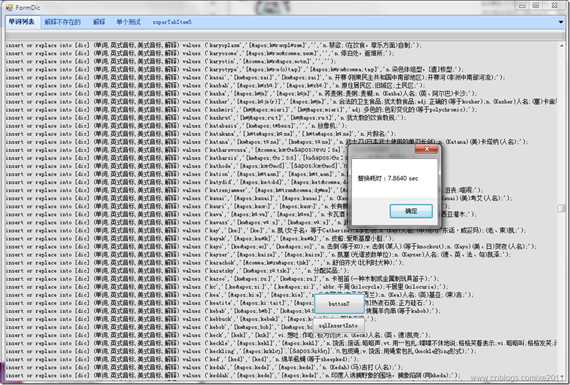Click the FormDic window icon
The width and height of the screenshot is (570, 385).
click(x=9, y=7)
